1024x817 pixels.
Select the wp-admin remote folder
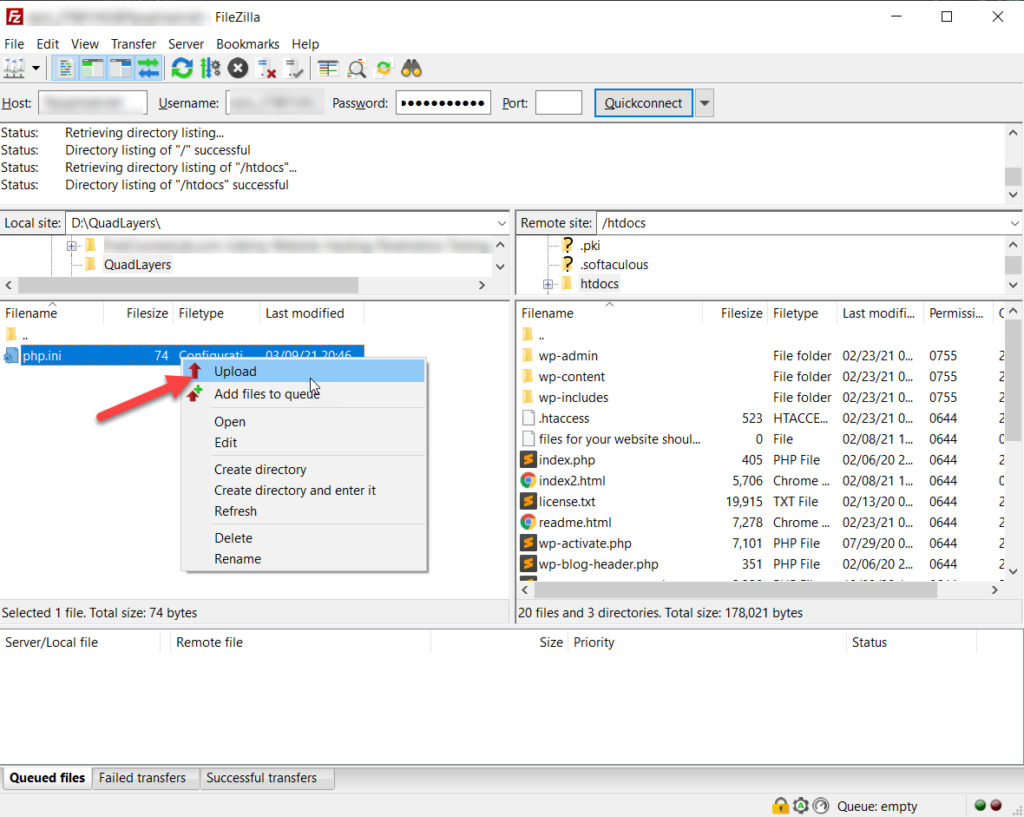click(x=568, y=356)
